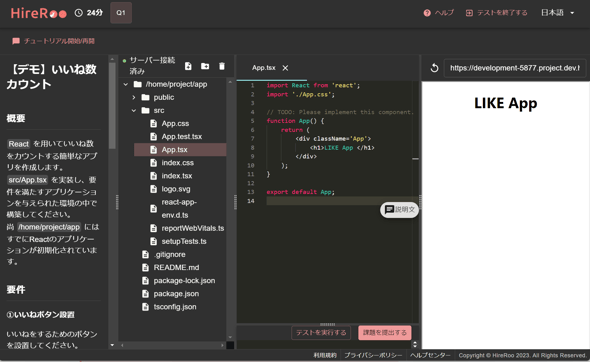Open プライバシーポリシー privacy policy link

373,355
